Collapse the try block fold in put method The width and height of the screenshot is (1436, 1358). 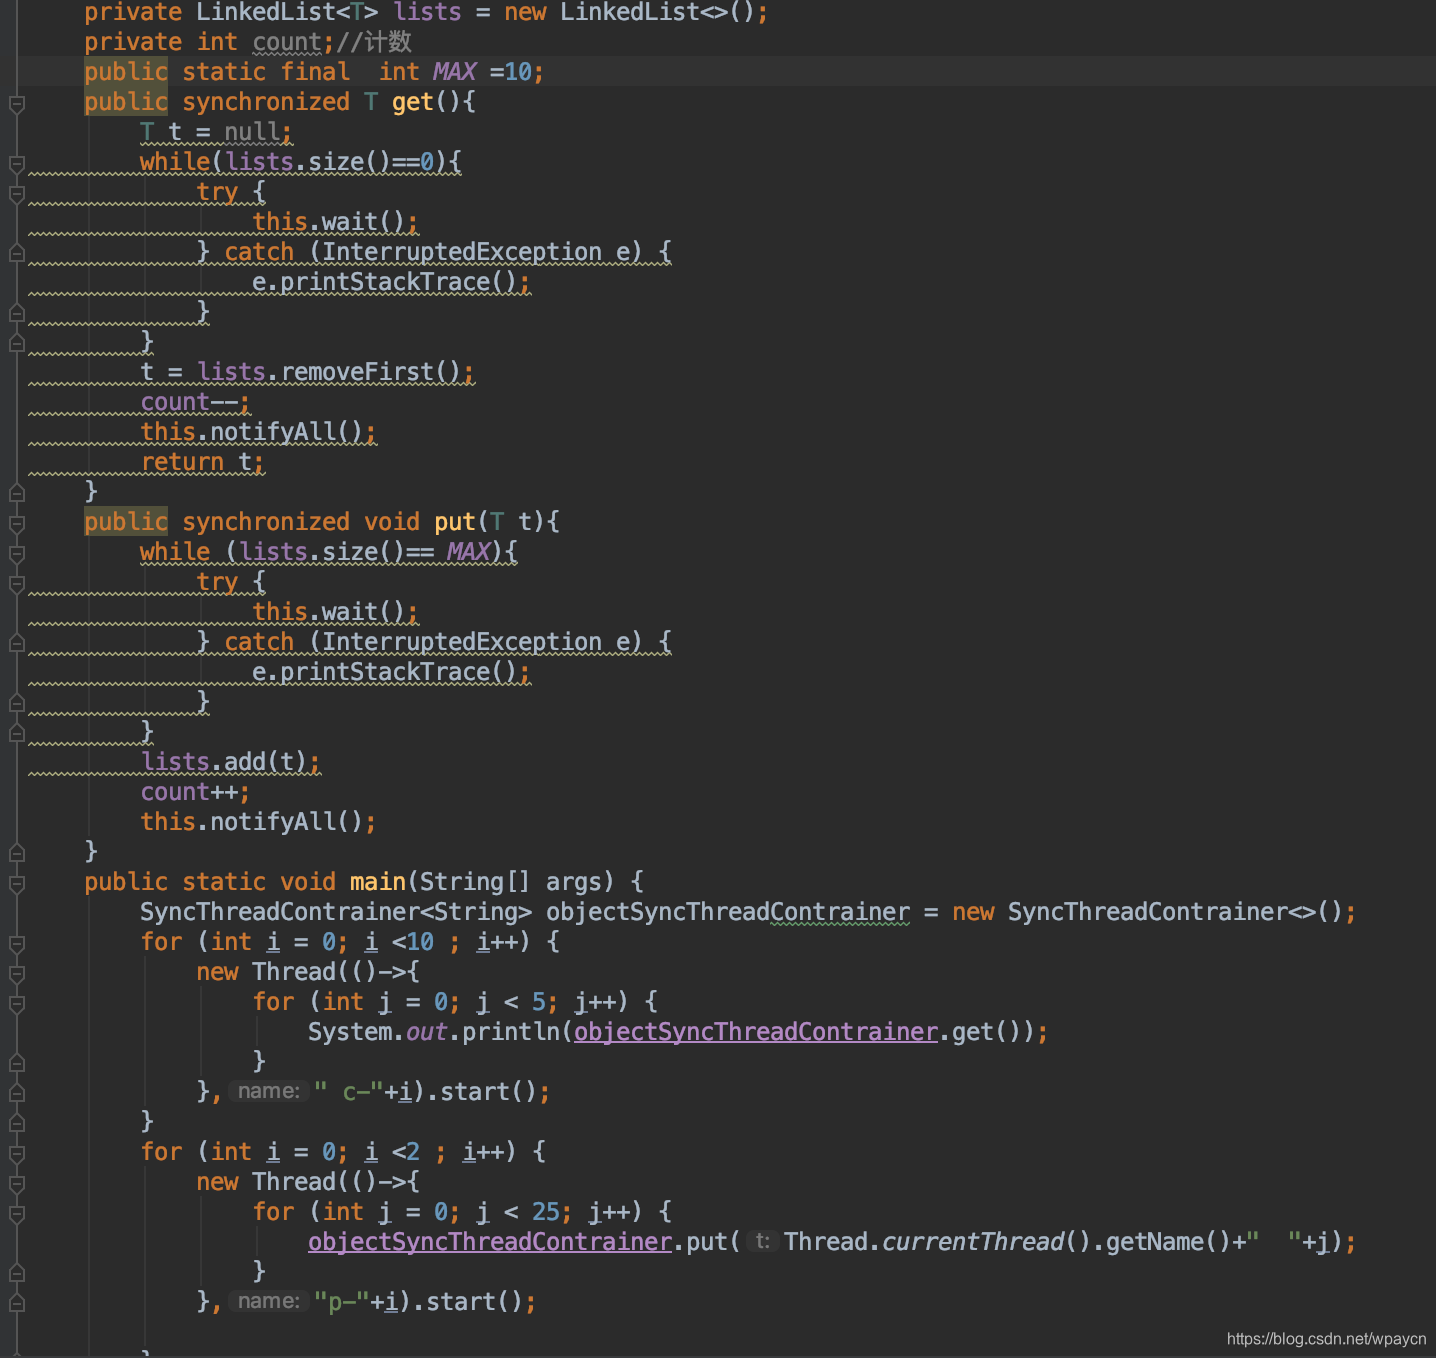tap(17, 583)
